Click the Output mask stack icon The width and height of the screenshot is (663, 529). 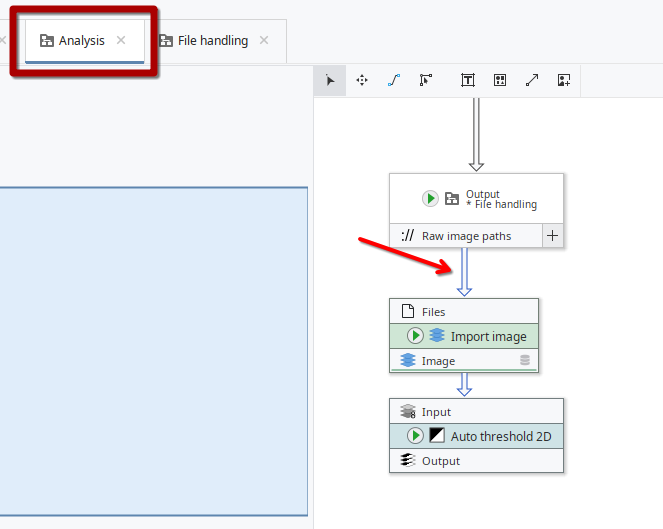pos(408,460)
